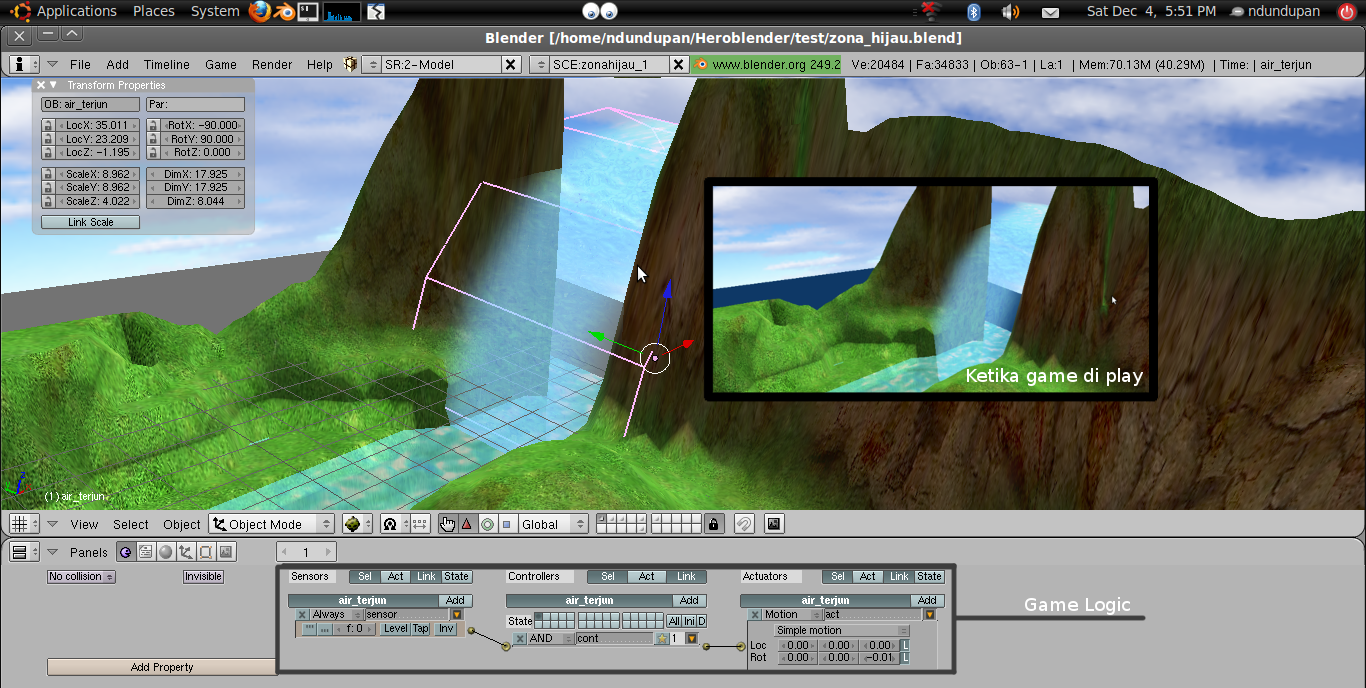
Task: Open the draw type shading selector
Action: click(x=357, y=524)
